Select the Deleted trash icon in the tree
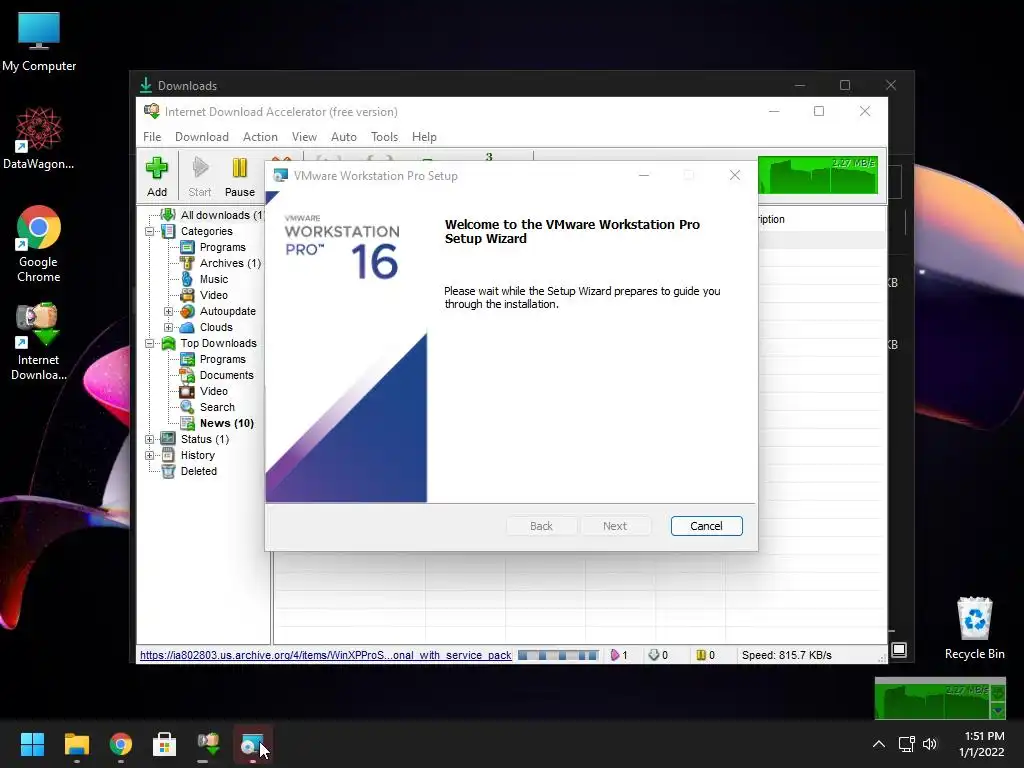Screen dimensions: 1024x768 click(168, 471)
